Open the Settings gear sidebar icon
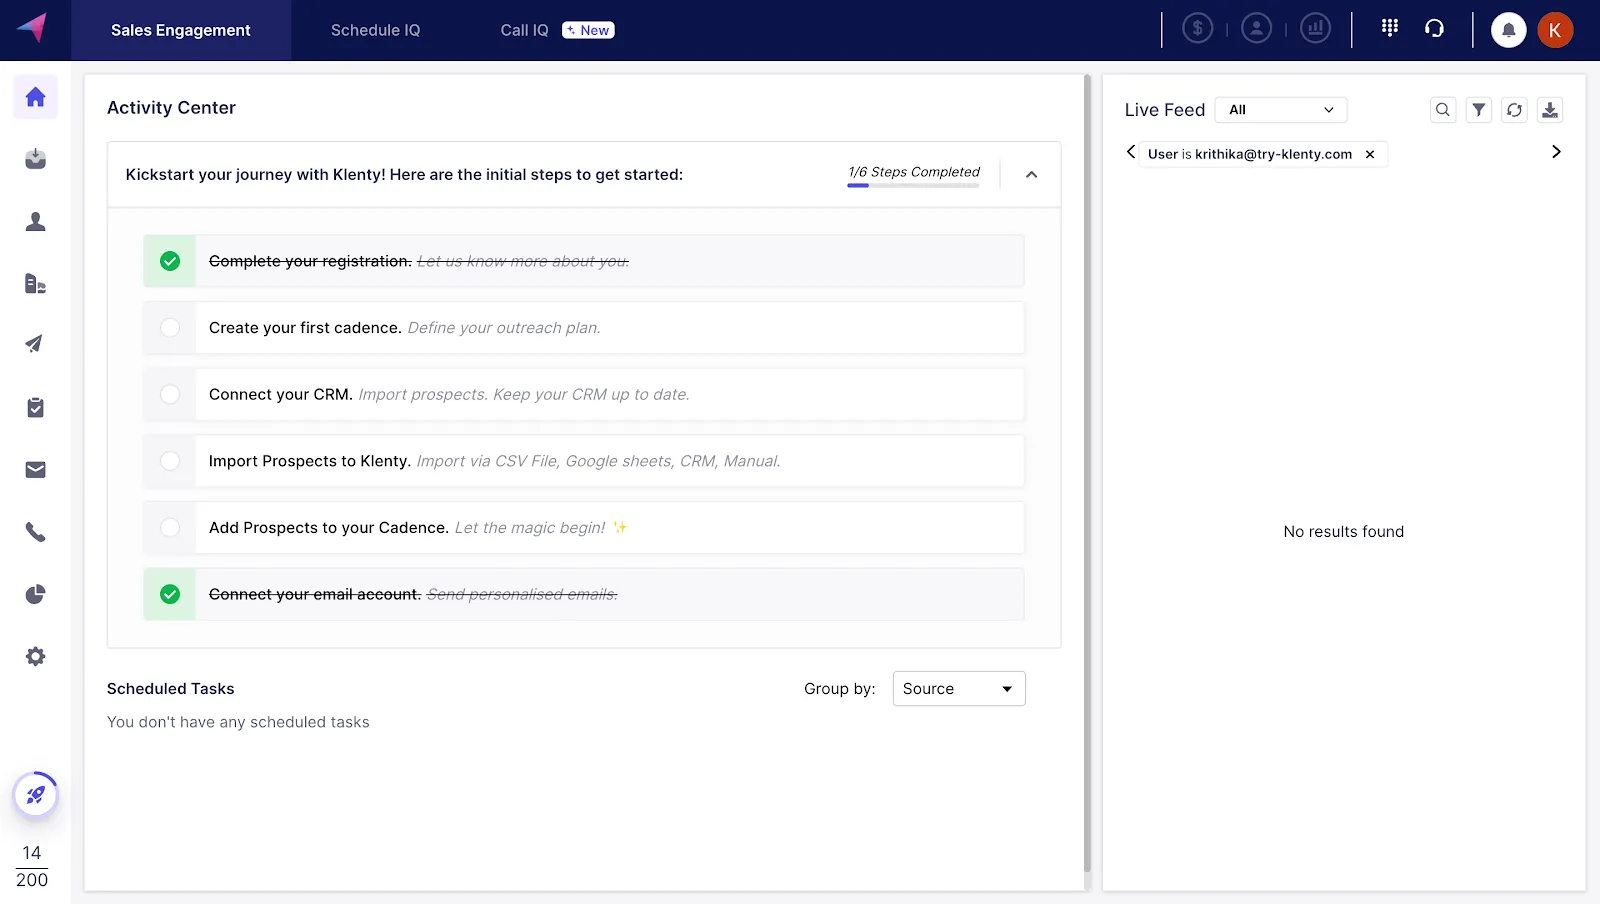The image size is (1600, 904). 35,657
